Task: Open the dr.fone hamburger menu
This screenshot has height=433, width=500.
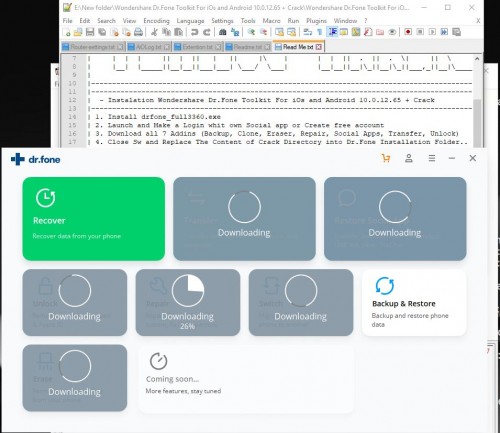Action: point(432,158)
